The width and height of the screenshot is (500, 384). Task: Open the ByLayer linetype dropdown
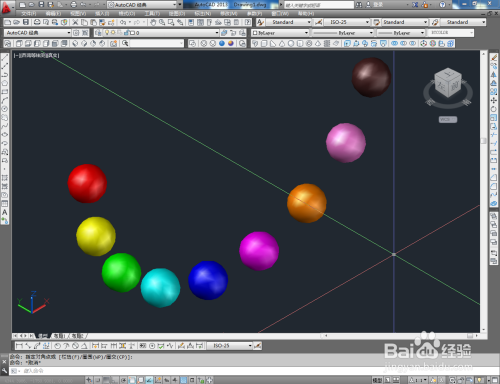343,33
